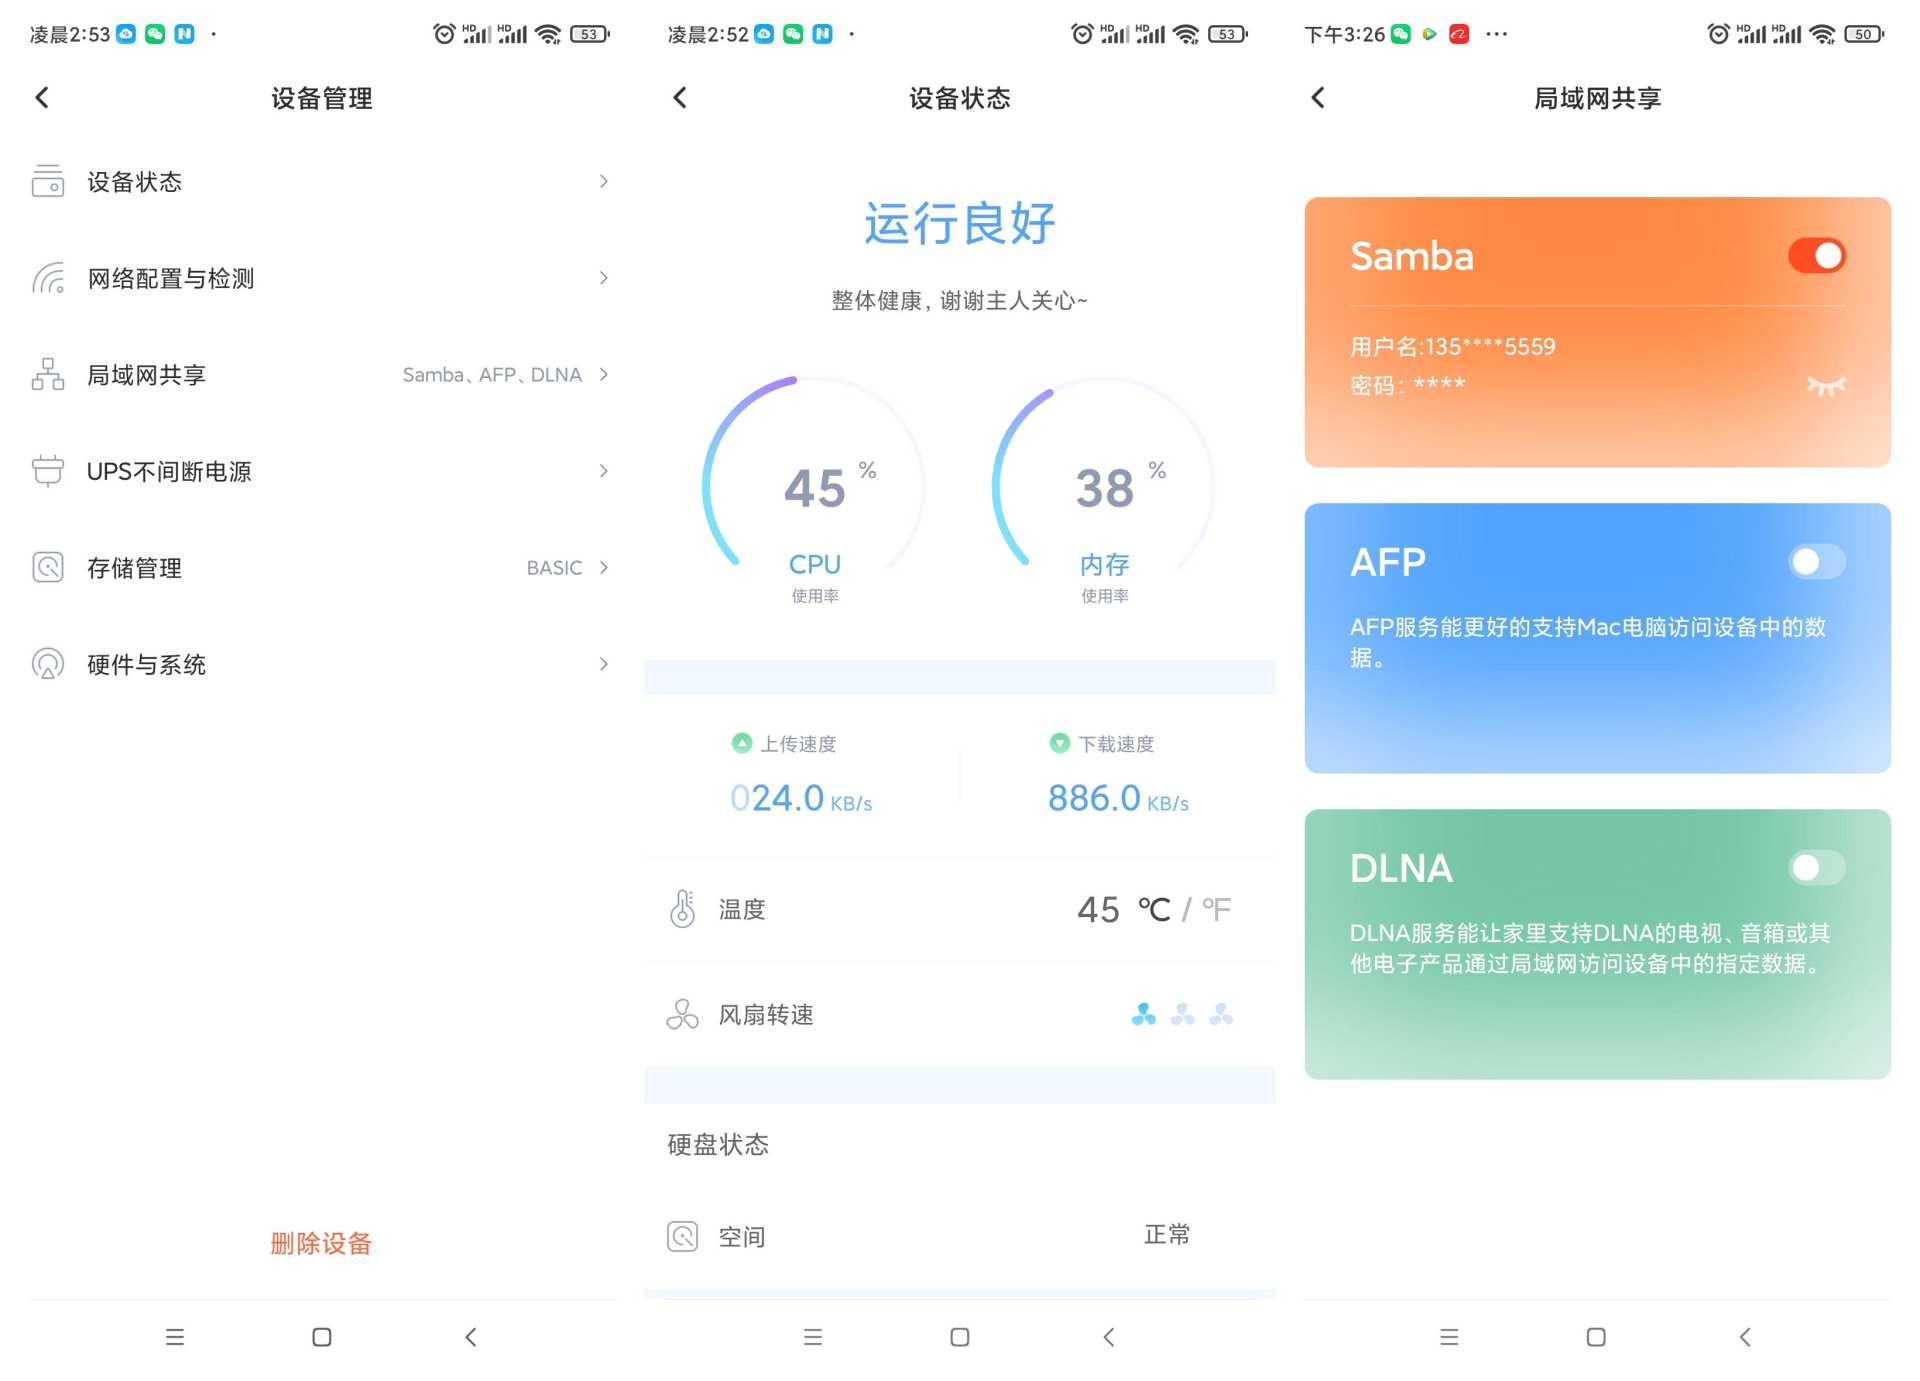Tap the red 删除设备 button

tap(321, 1243)
